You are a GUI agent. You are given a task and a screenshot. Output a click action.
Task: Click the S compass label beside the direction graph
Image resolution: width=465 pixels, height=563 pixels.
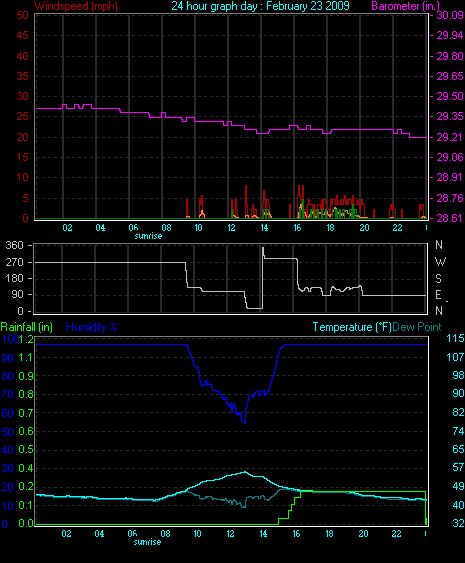click(438, 279)
